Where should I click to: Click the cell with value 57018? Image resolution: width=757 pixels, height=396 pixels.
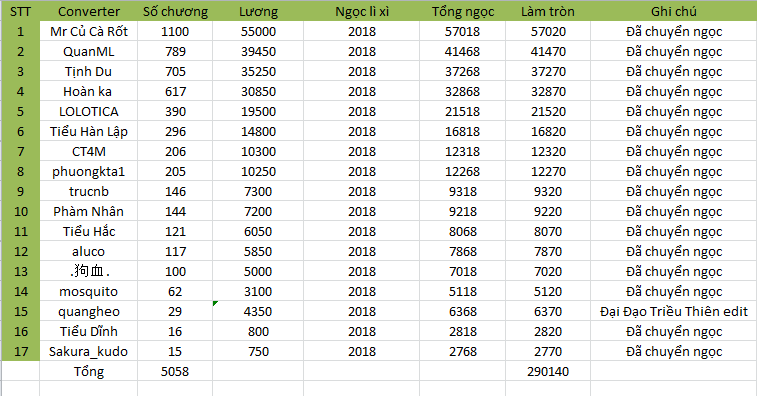point(462,31)
